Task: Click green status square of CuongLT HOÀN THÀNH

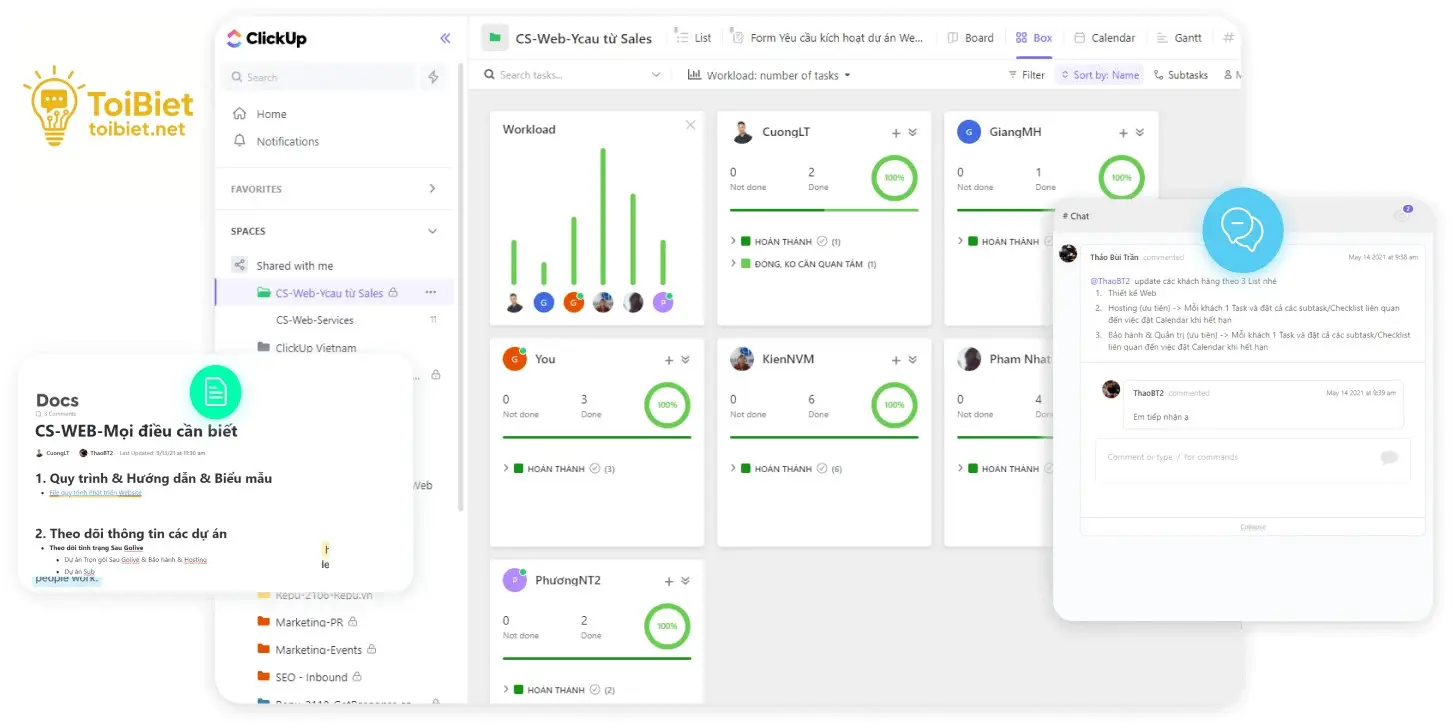Action: (x=746, y=241)
